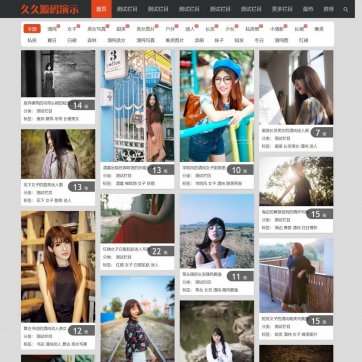The image size is (362, 362).
Task: Open the black-and-white street photo thumbnail
Action: [58, 74]
